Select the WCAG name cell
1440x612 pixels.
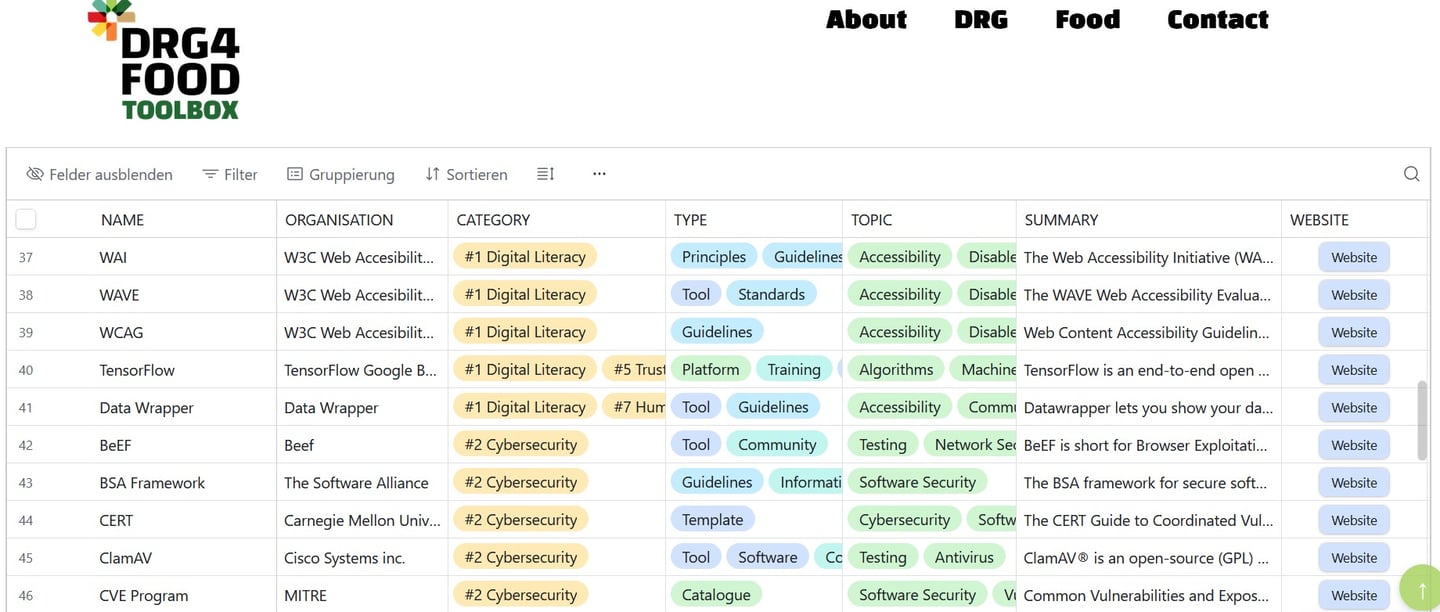183,332
